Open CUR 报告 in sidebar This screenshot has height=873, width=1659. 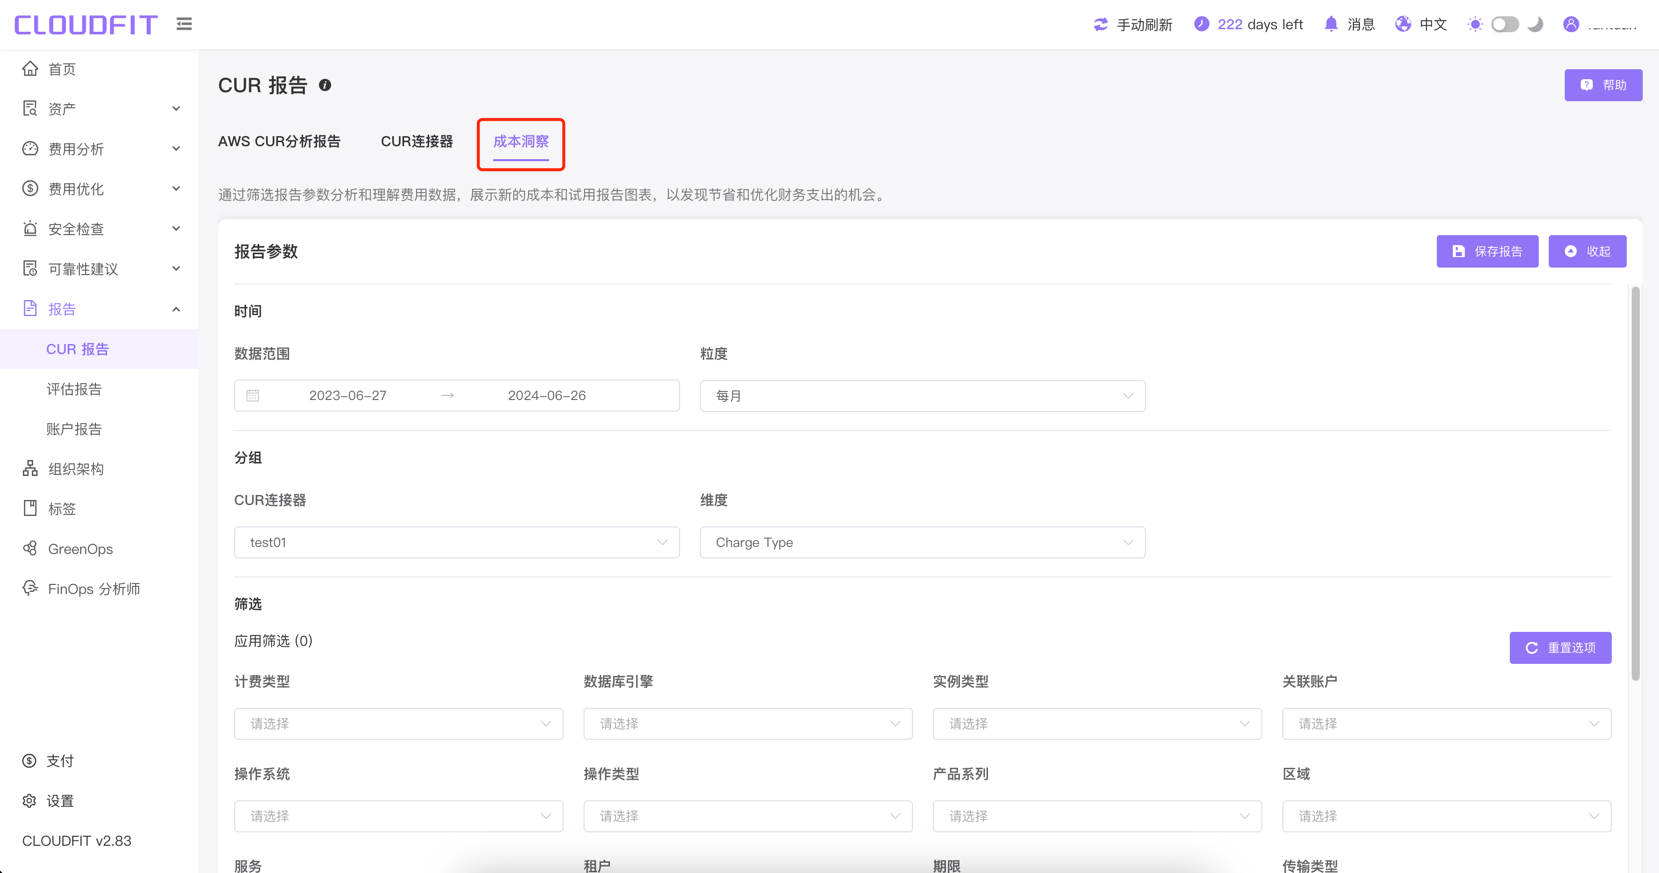click(x=99, y=349)
